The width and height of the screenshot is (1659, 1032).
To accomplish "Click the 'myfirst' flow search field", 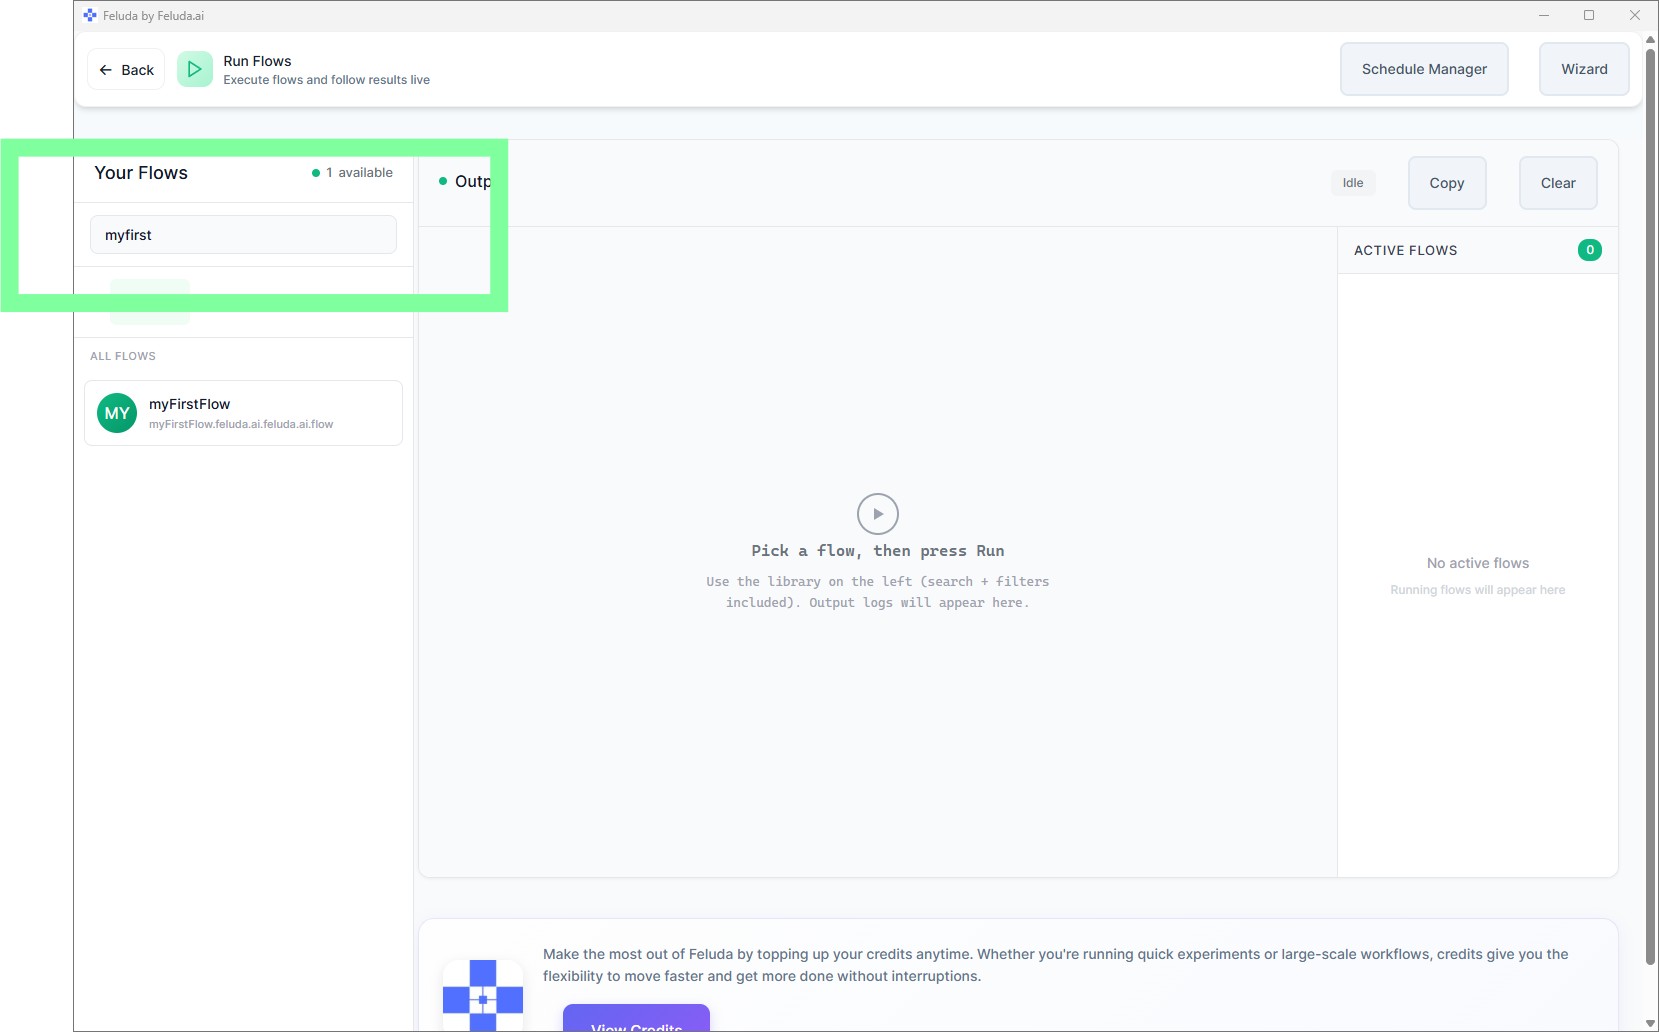I will [x=242, y=234].
